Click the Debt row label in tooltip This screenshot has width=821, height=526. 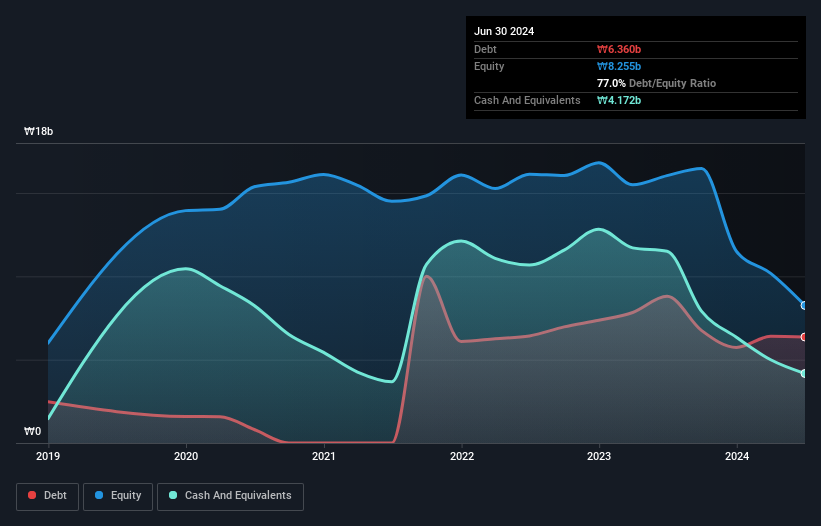(485, 49)
